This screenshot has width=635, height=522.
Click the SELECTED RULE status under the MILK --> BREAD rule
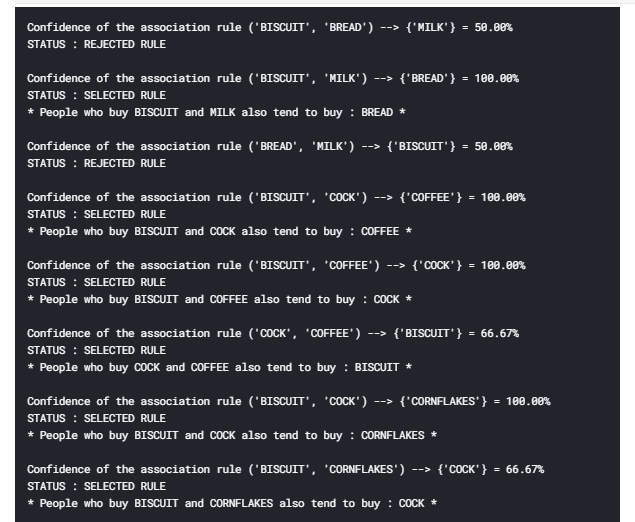click(96, 95)
